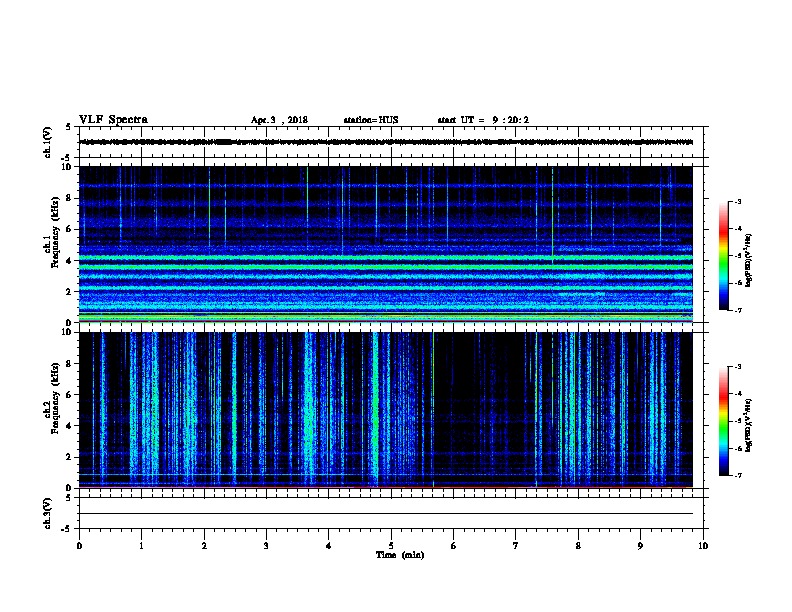792x612 pixels.
Task: Click the "VLF Spectra" plot title
Action: 113,120
